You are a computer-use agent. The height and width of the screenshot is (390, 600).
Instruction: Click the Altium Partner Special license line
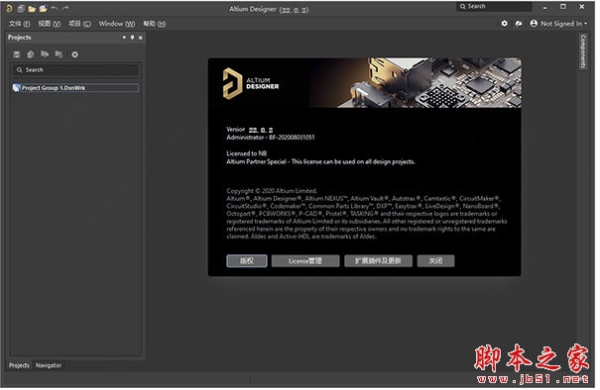[x=321, y=162]
